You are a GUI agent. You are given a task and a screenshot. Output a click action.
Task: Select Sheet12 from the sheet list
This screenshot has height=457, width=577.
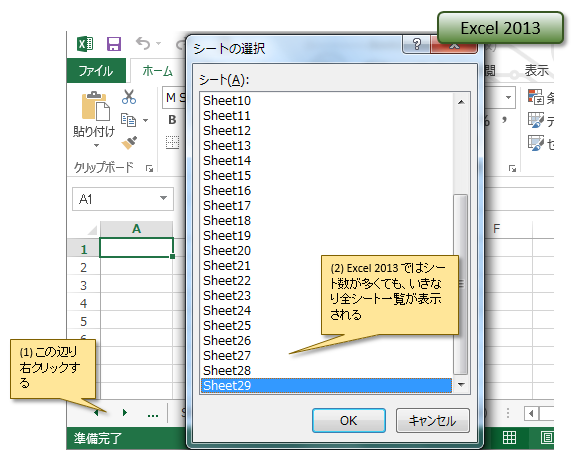click(326, 131)
